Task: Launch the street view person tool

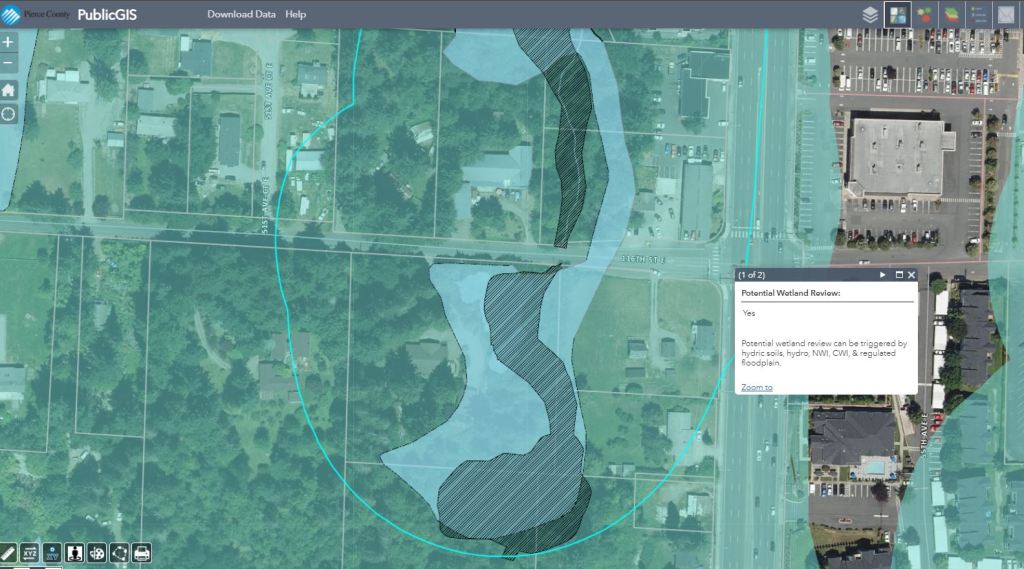Action: [x=73, y=552]
